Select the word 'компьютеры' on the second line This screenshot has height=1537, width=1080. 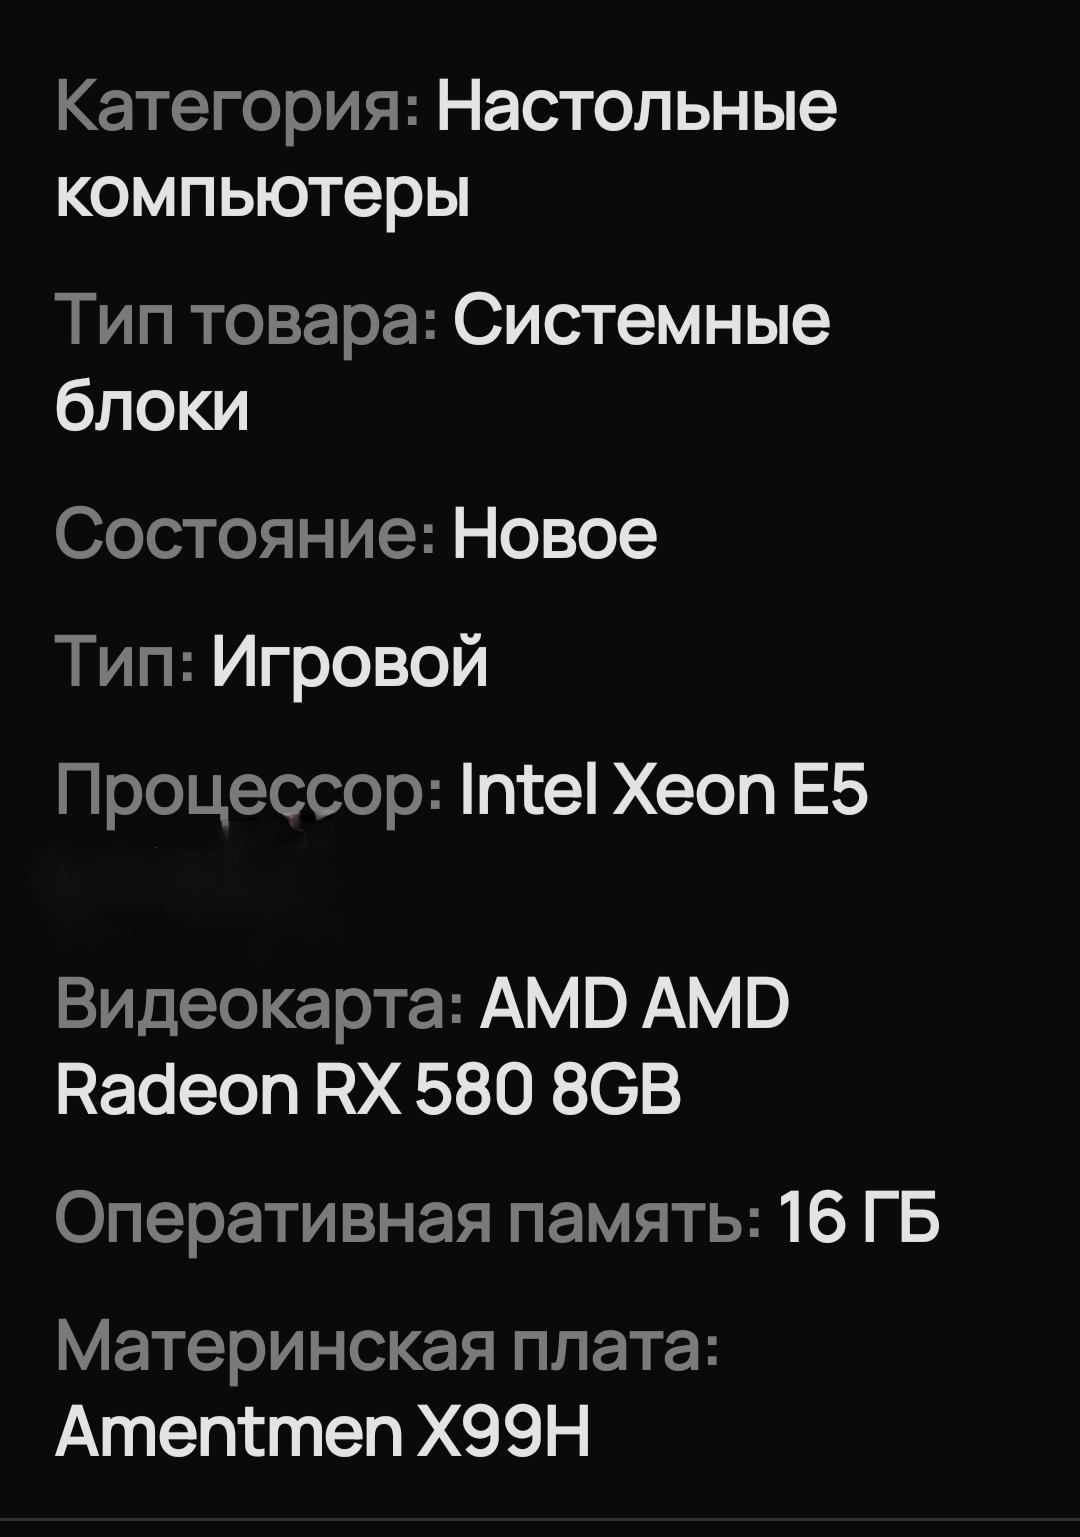click(x=262, y=195)
